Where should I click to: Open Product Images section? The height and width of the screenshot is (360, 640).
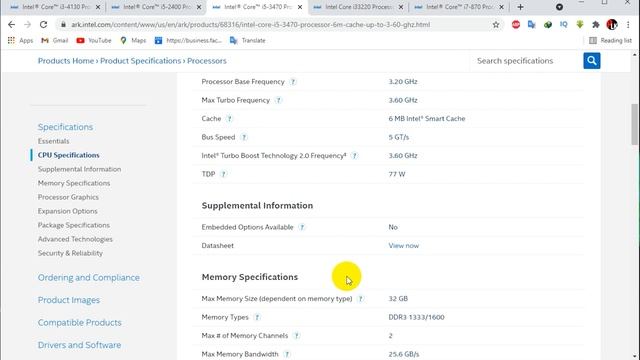point(69,300)
